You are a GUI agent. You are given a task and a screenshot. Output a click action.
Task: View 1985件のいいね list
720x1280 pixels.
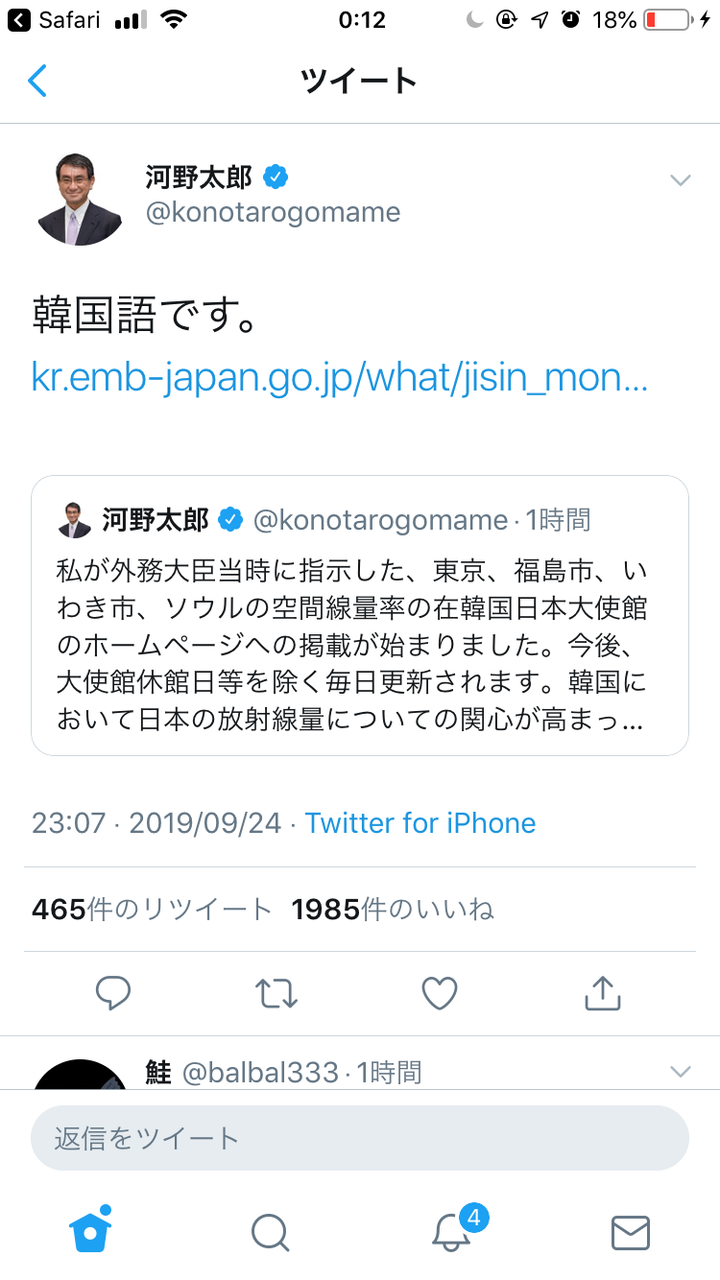click(x=393, y=909)
